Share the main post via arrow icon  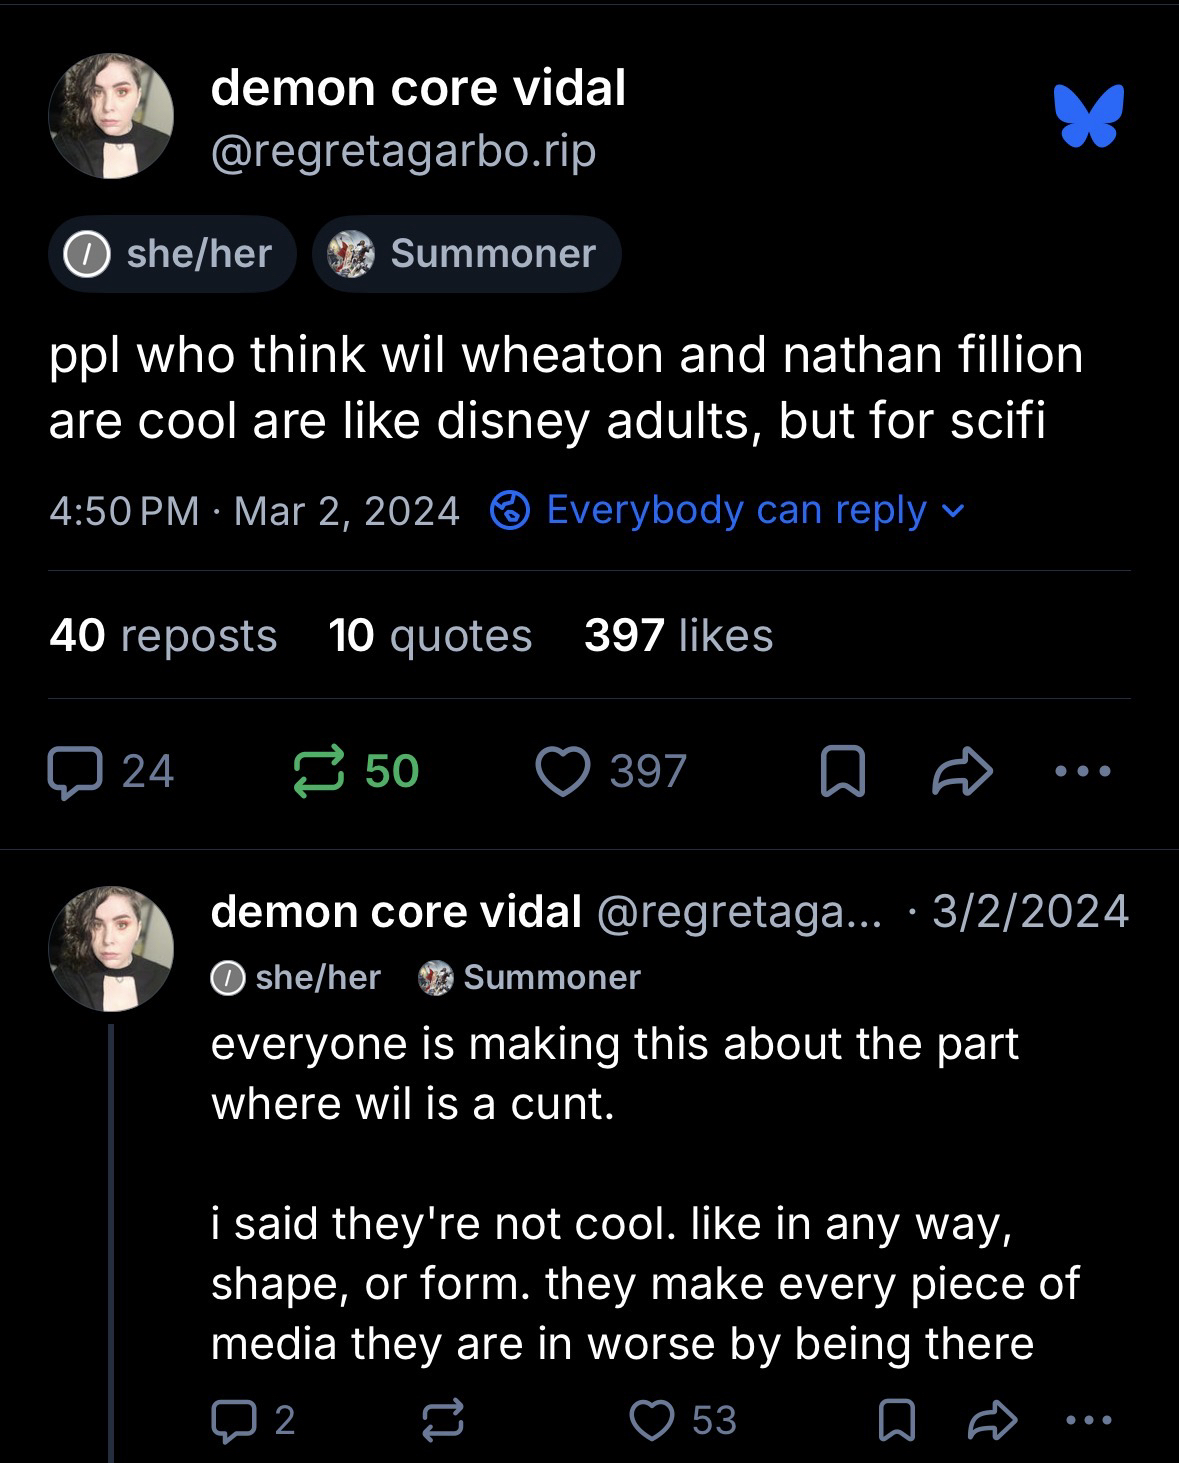[x=962, y=773]
